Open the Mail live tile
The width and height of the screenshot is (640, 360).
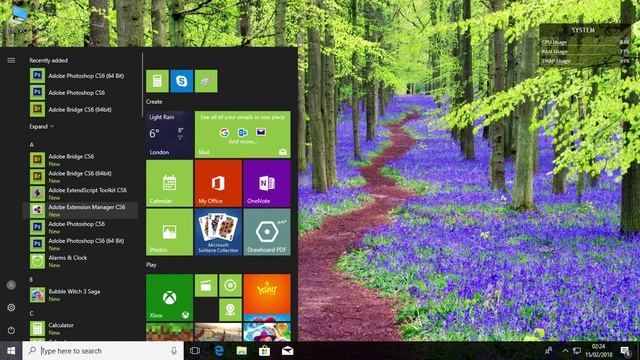pos(243,134)
